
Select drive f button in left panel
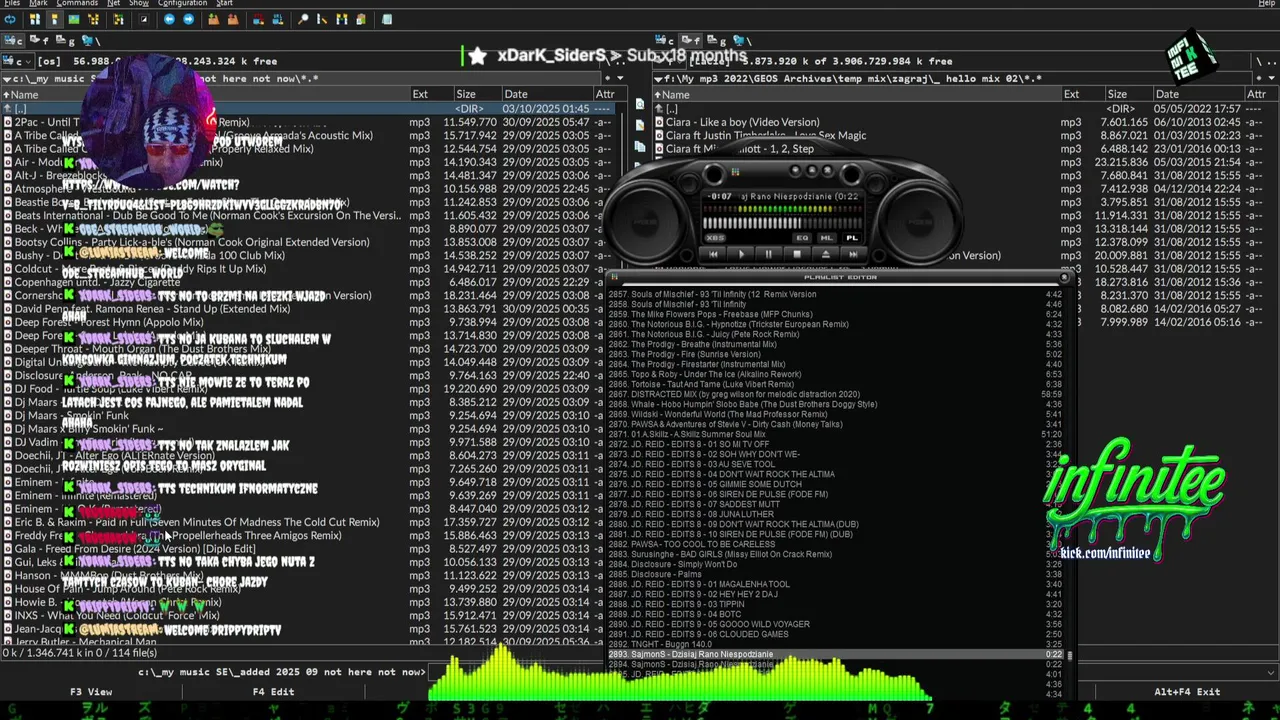pyautogui.click(x=39, y=41)
